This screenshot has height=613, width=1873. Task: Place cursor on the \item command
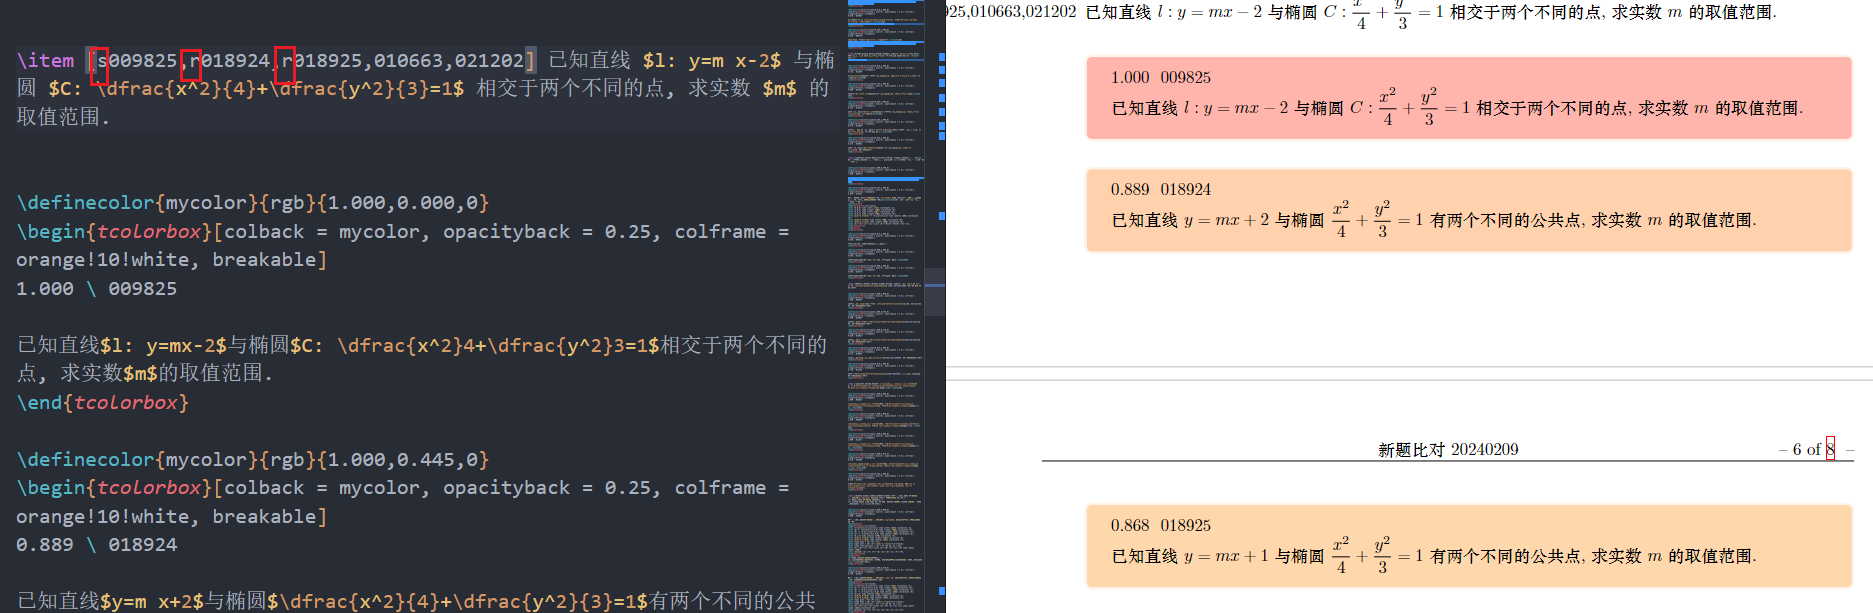[45, 61]
